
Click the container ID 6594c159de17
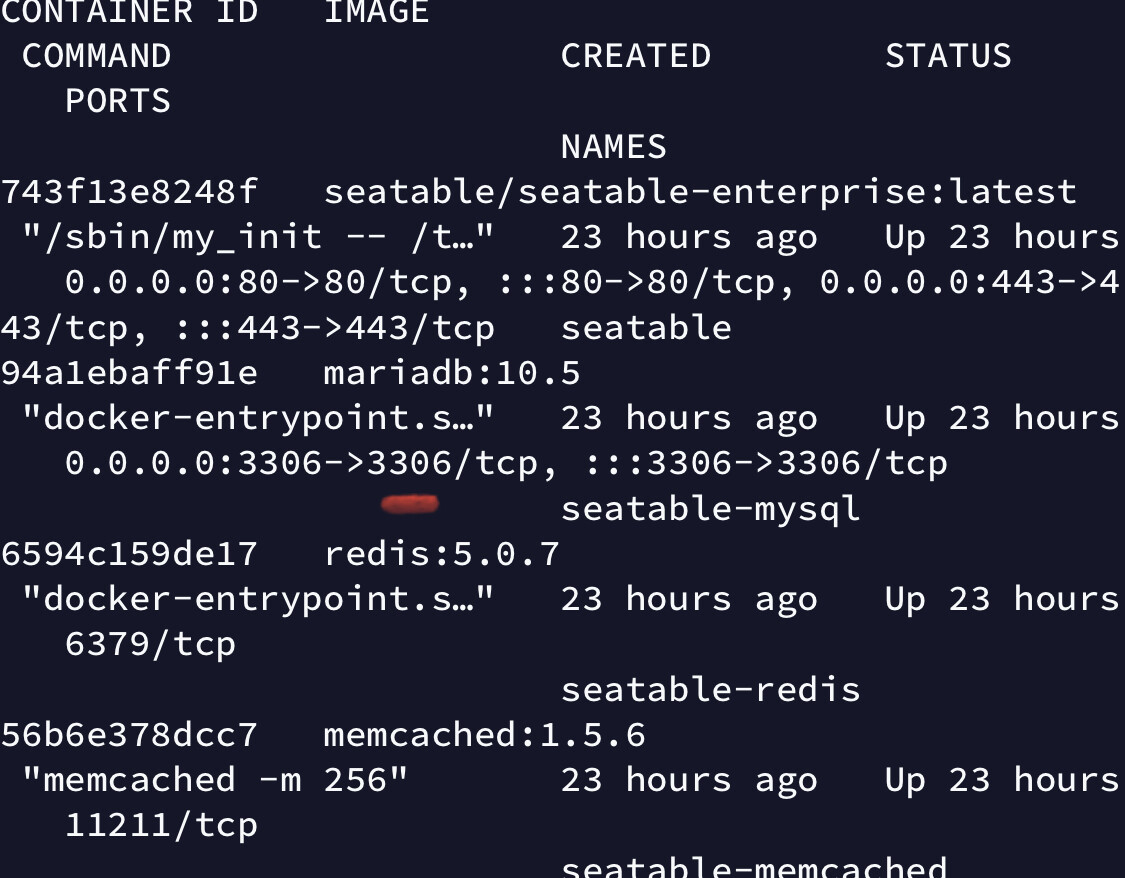pyautogui.click(x=129, y=554)
